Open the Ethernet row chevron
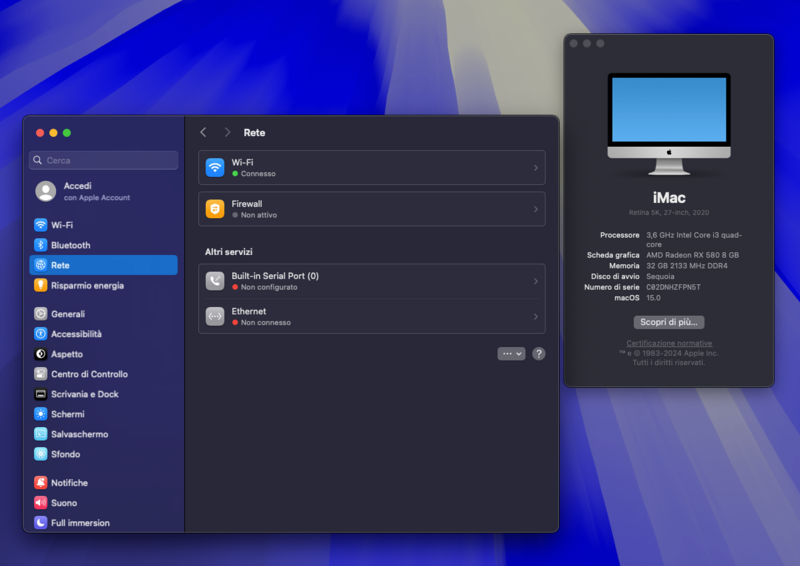The height and width of the screenshot is (566, 800). point(535,316)
